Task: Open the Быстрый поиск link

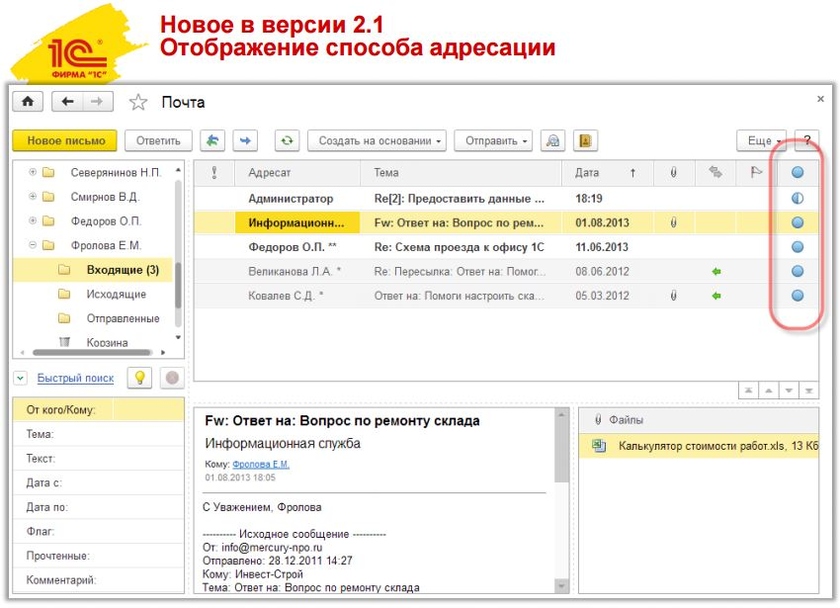Action: (x=76, y=378)
